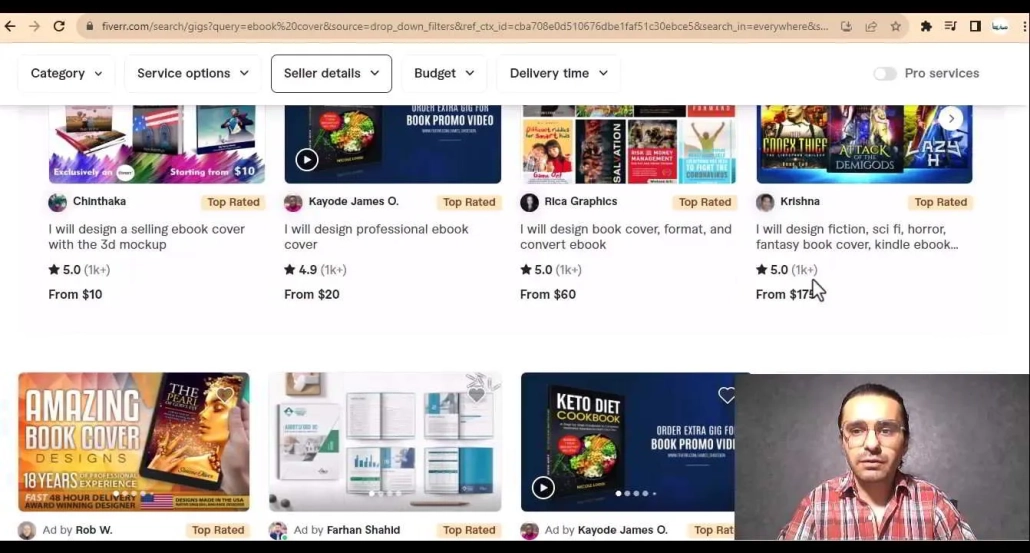The width and height of the screenshot is (1030, 553).
Task: Click the URL address bar
Action: (x=460, y=26)
